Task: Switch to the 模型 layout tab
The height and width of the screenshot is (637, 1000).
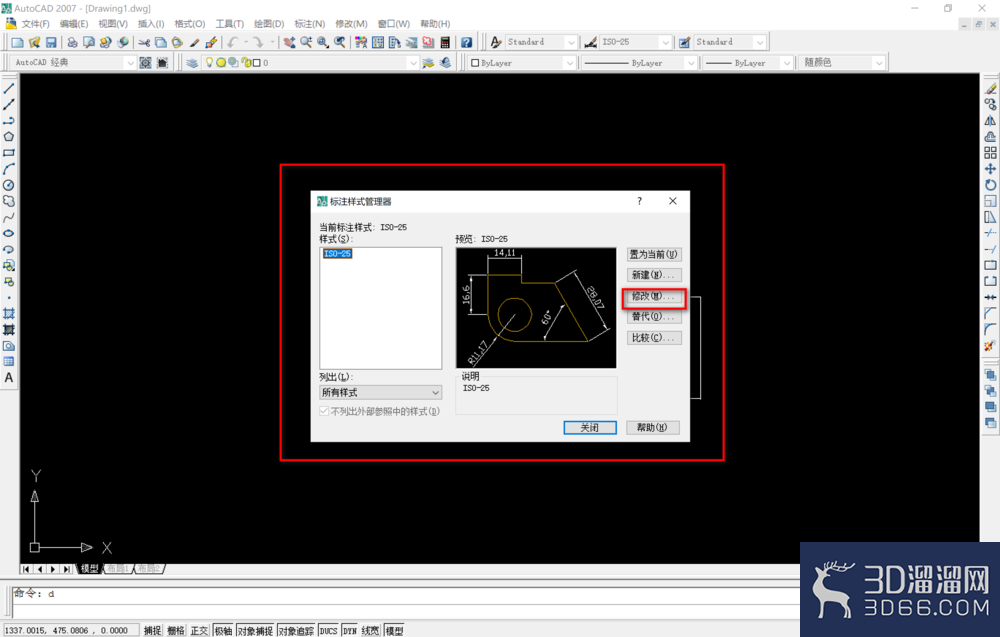Action: click(90, 569)
